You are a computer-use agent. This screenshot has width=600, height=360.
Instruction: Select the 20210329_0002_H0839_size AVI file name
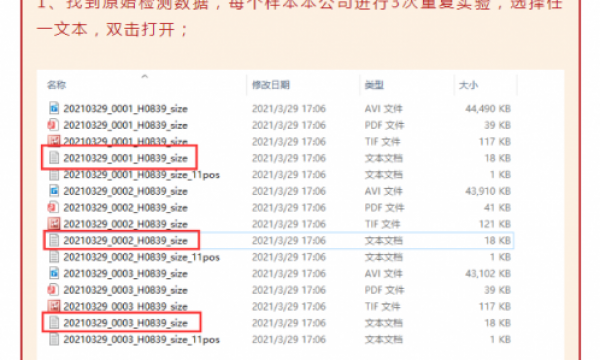pyautogui.click(x=126, y=191)
